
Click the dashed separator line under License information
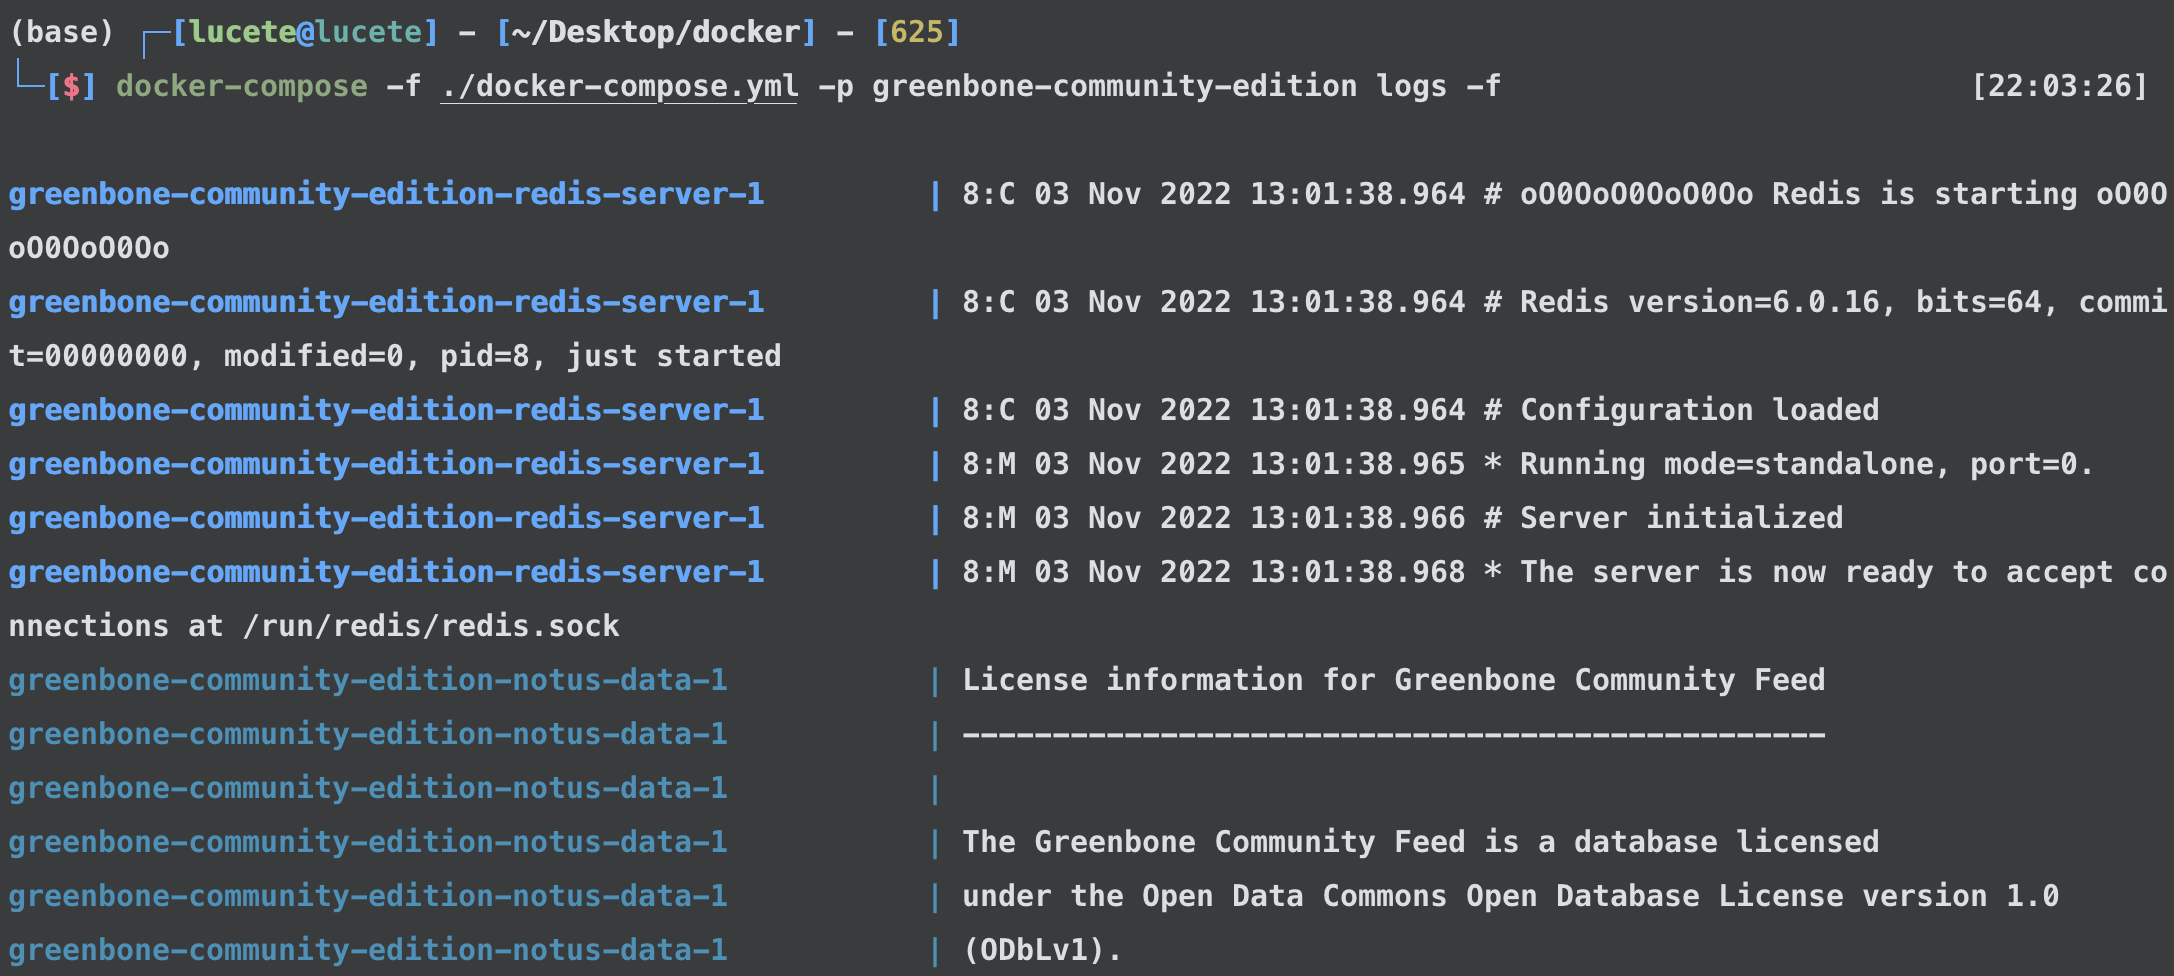1393,735
